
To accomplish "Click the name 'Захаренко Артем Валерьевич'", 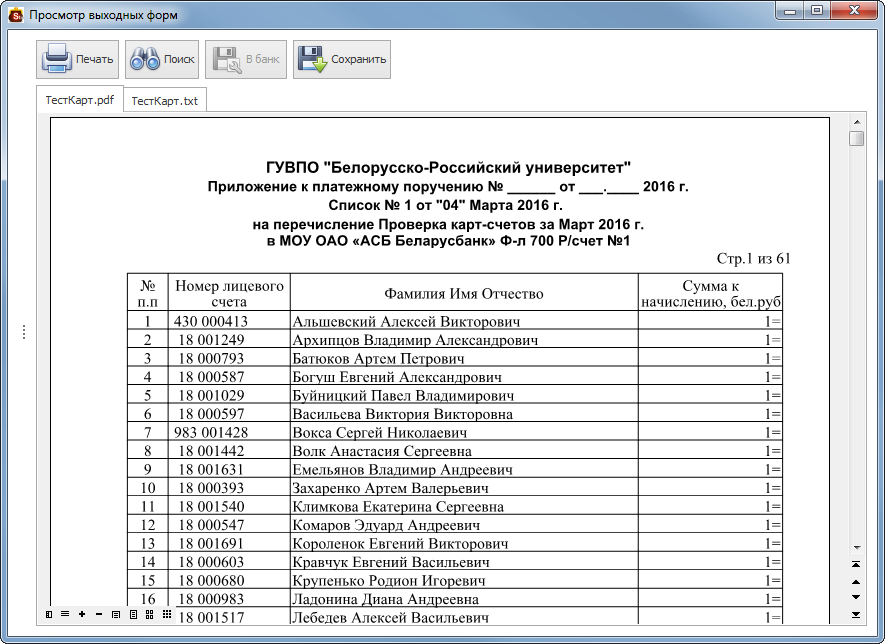I will (x=390, y=488).
